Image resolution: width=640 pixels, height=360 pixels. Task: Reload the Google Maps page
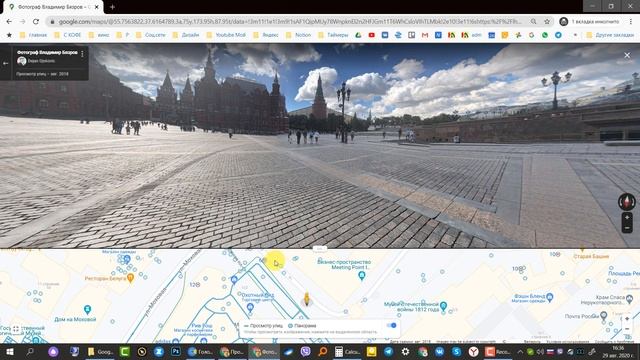(36, 22)
